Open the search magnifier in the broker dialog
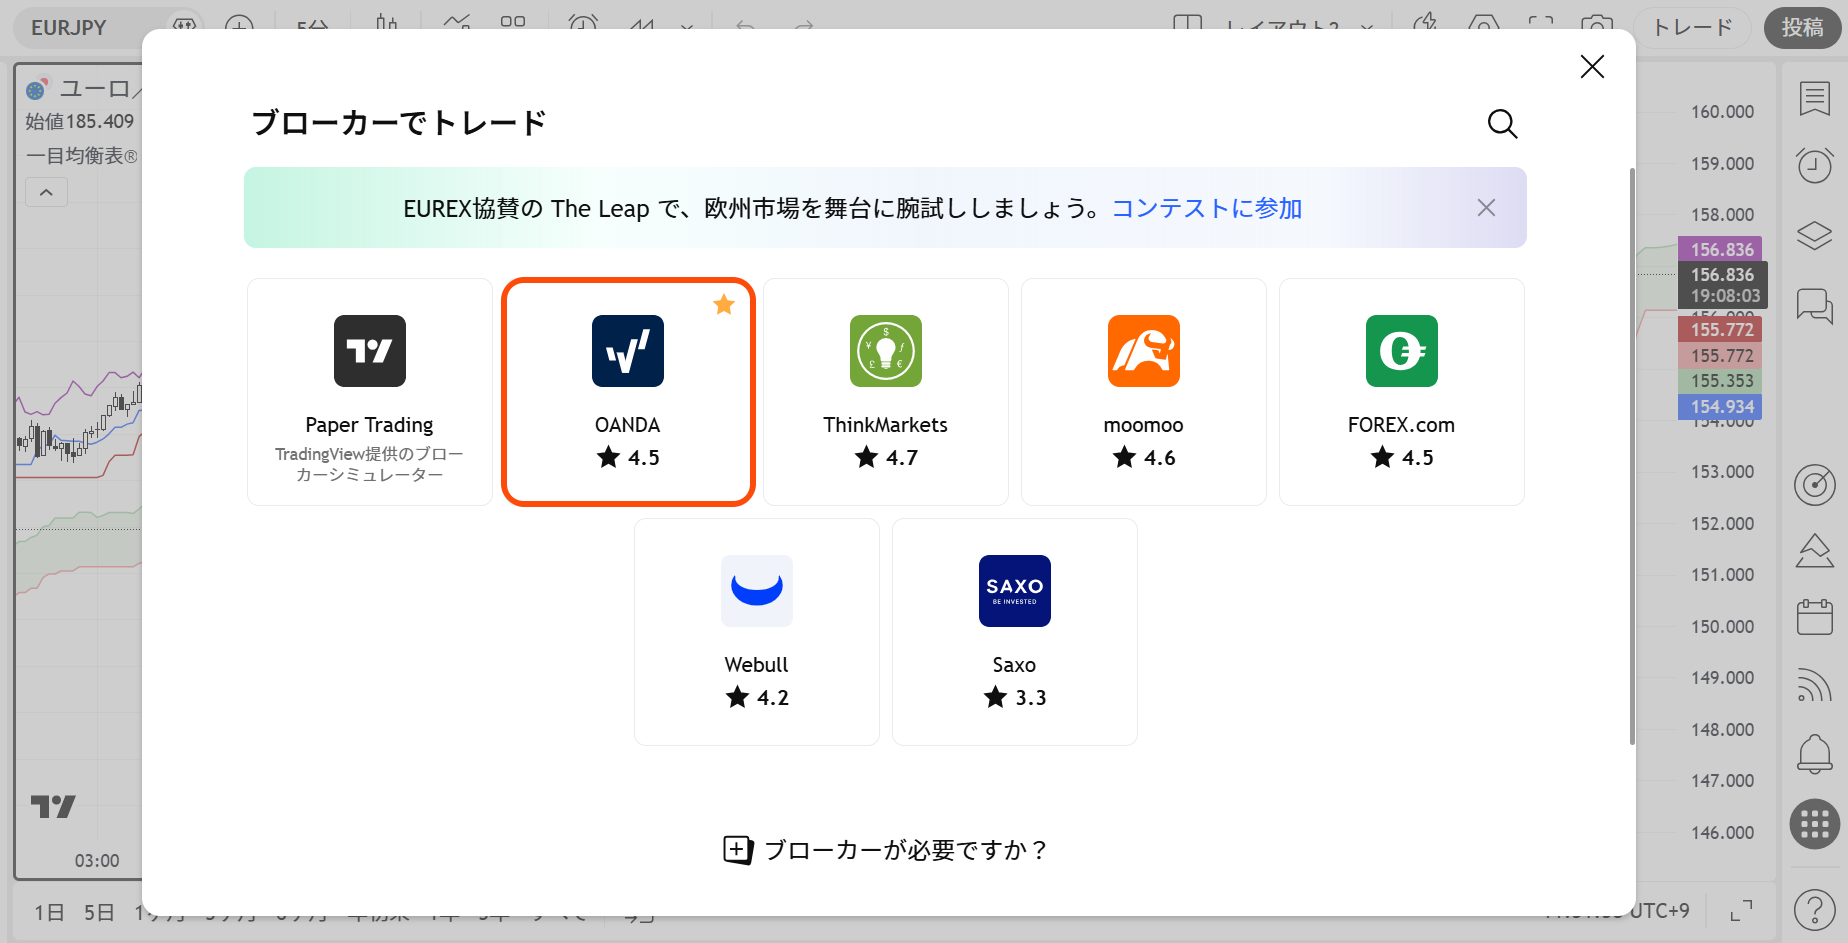 tap(1502, 124)
